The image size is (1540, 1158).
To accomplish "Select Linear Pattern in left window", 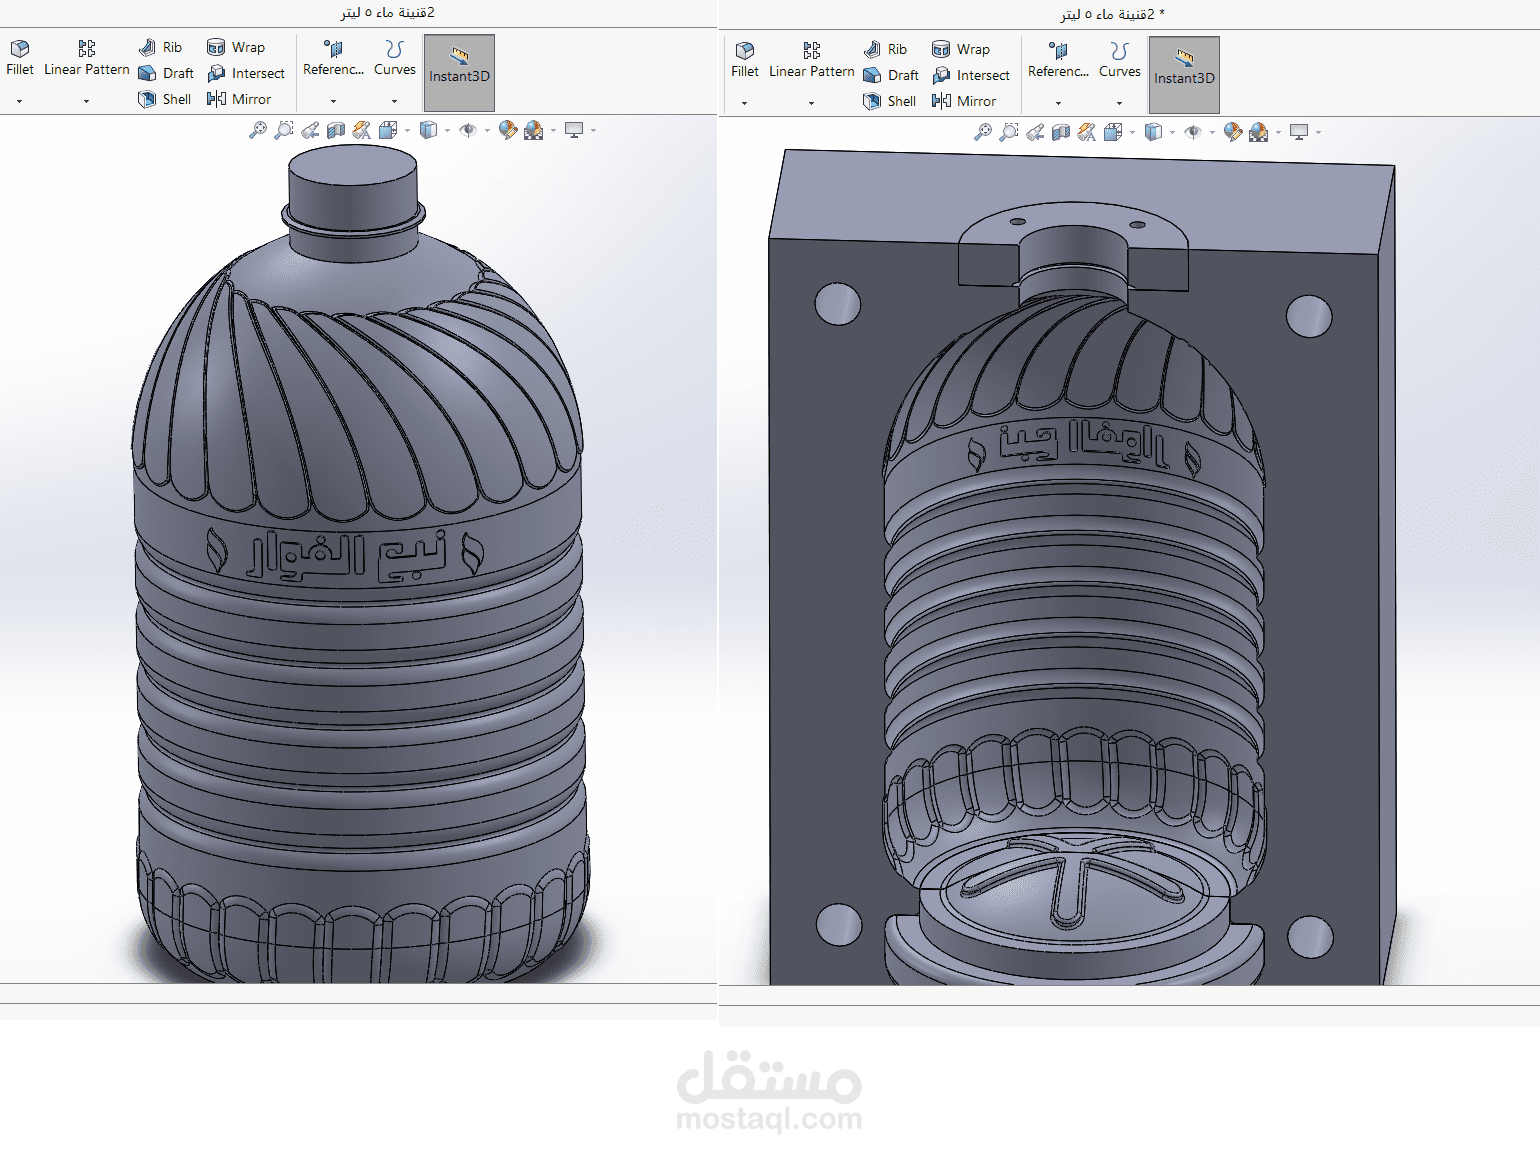I will [x=87, y=58].
